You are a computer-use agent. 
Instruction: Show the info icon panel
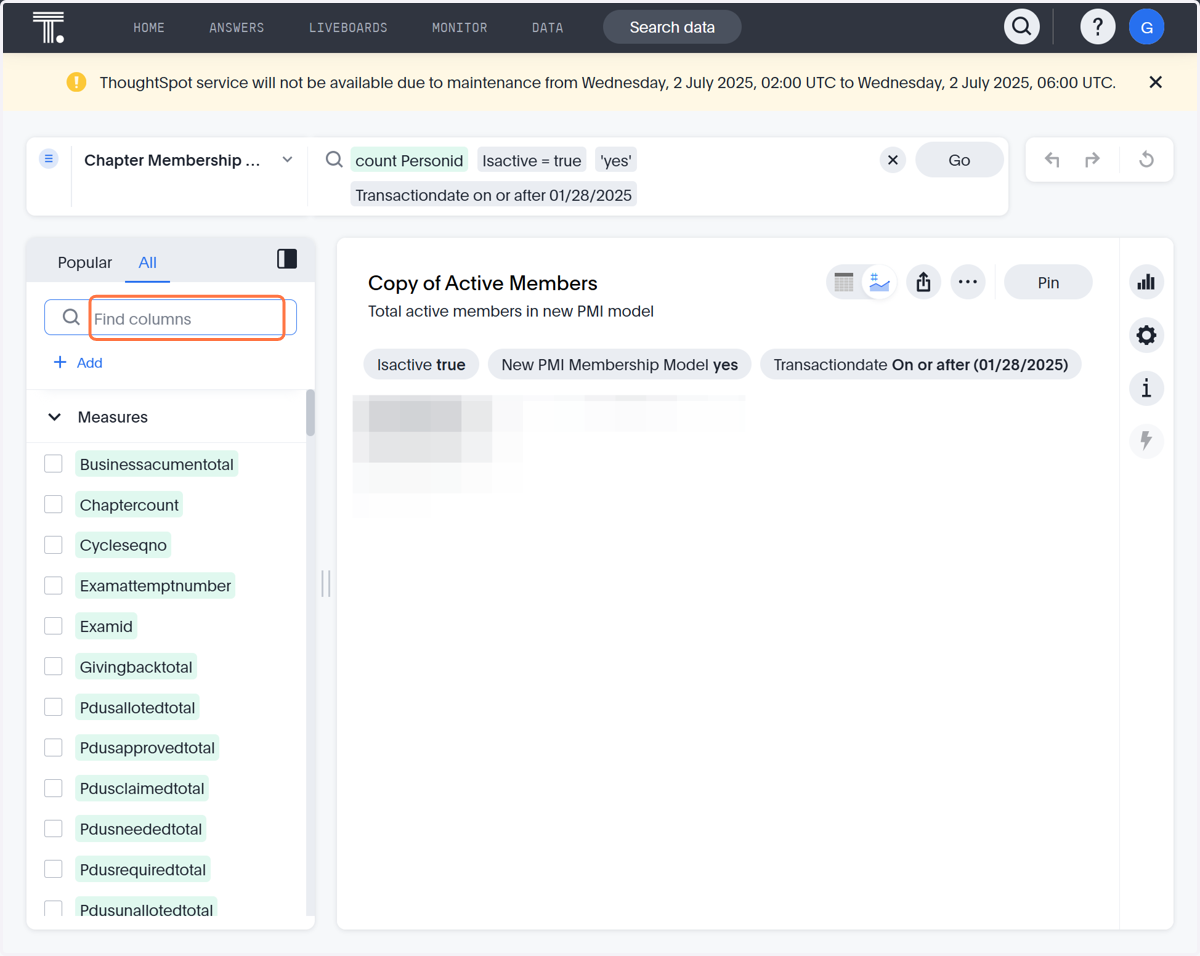point(1146,388)
